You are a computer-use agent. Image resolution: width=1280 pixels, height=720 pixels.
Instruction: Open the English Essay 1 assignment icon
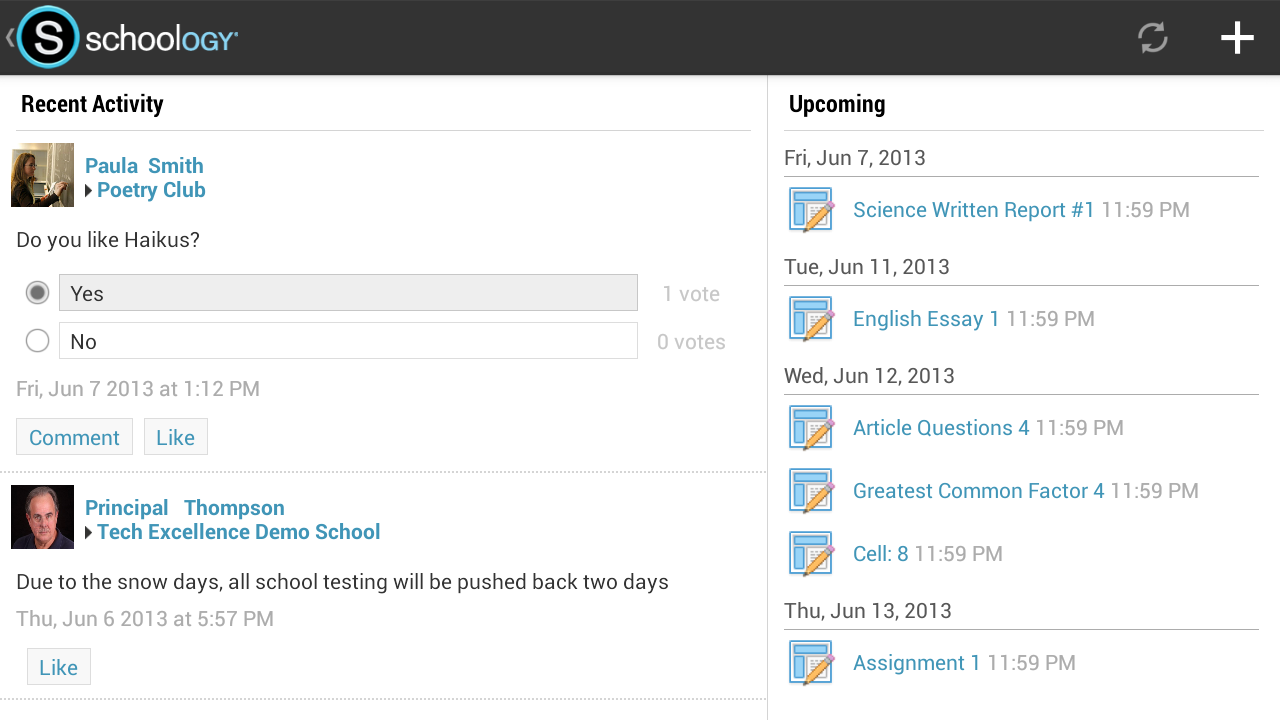(811, 318)
